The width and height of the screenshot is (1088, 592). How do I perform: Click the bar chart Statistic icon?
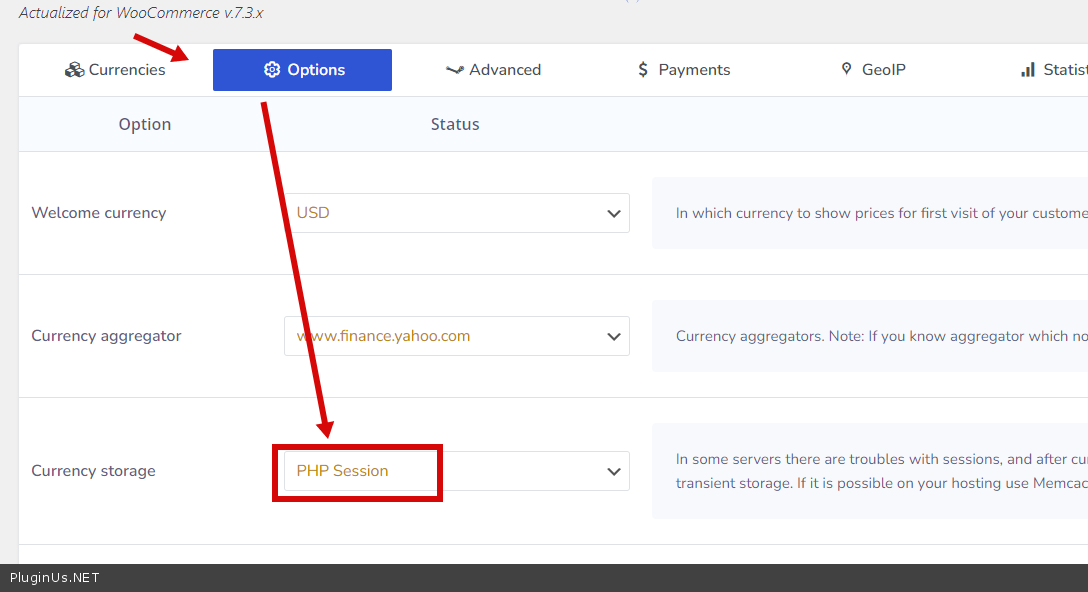click(1027, 70)
